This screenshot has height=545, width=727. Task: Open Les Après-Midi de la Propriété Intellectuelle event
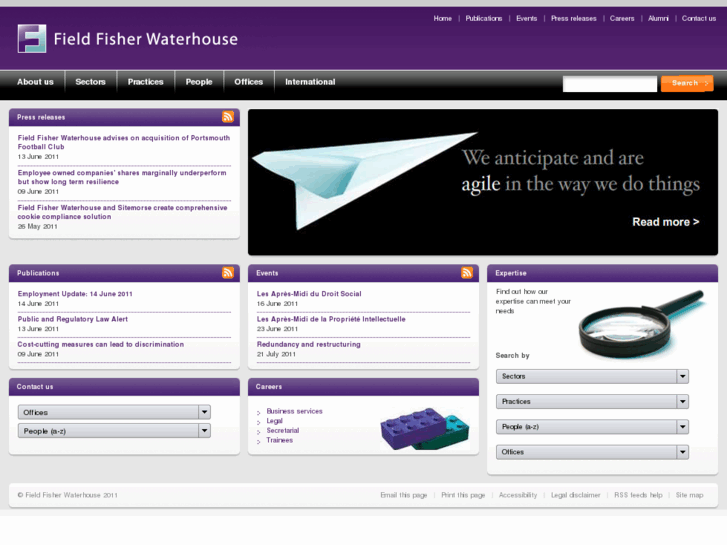point(331,319)
